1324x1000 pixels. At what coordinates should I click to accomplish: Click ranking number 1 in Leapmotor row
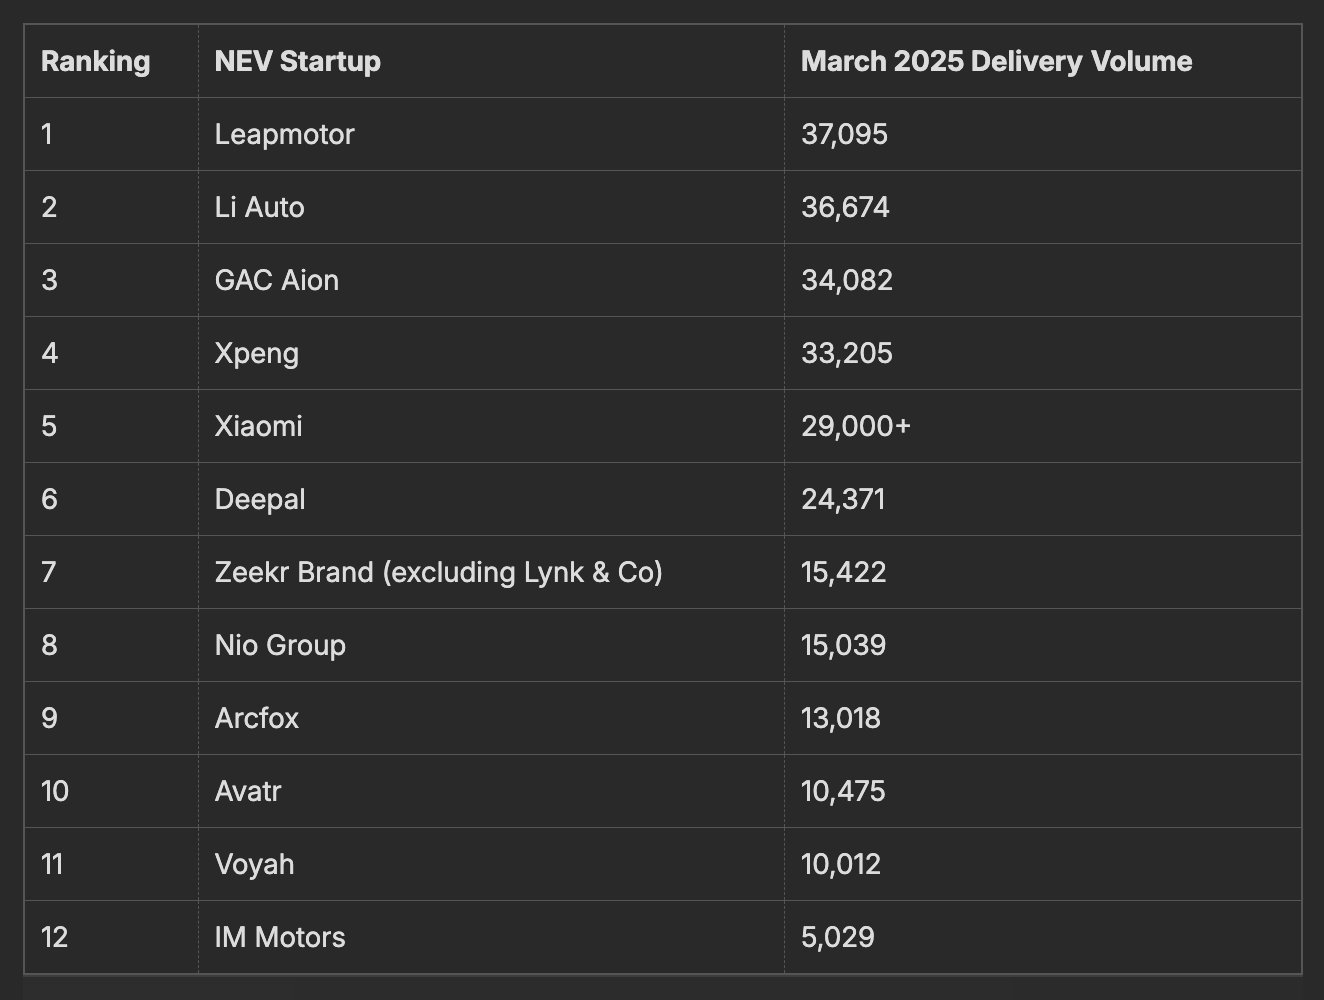[x=47, y=134]
